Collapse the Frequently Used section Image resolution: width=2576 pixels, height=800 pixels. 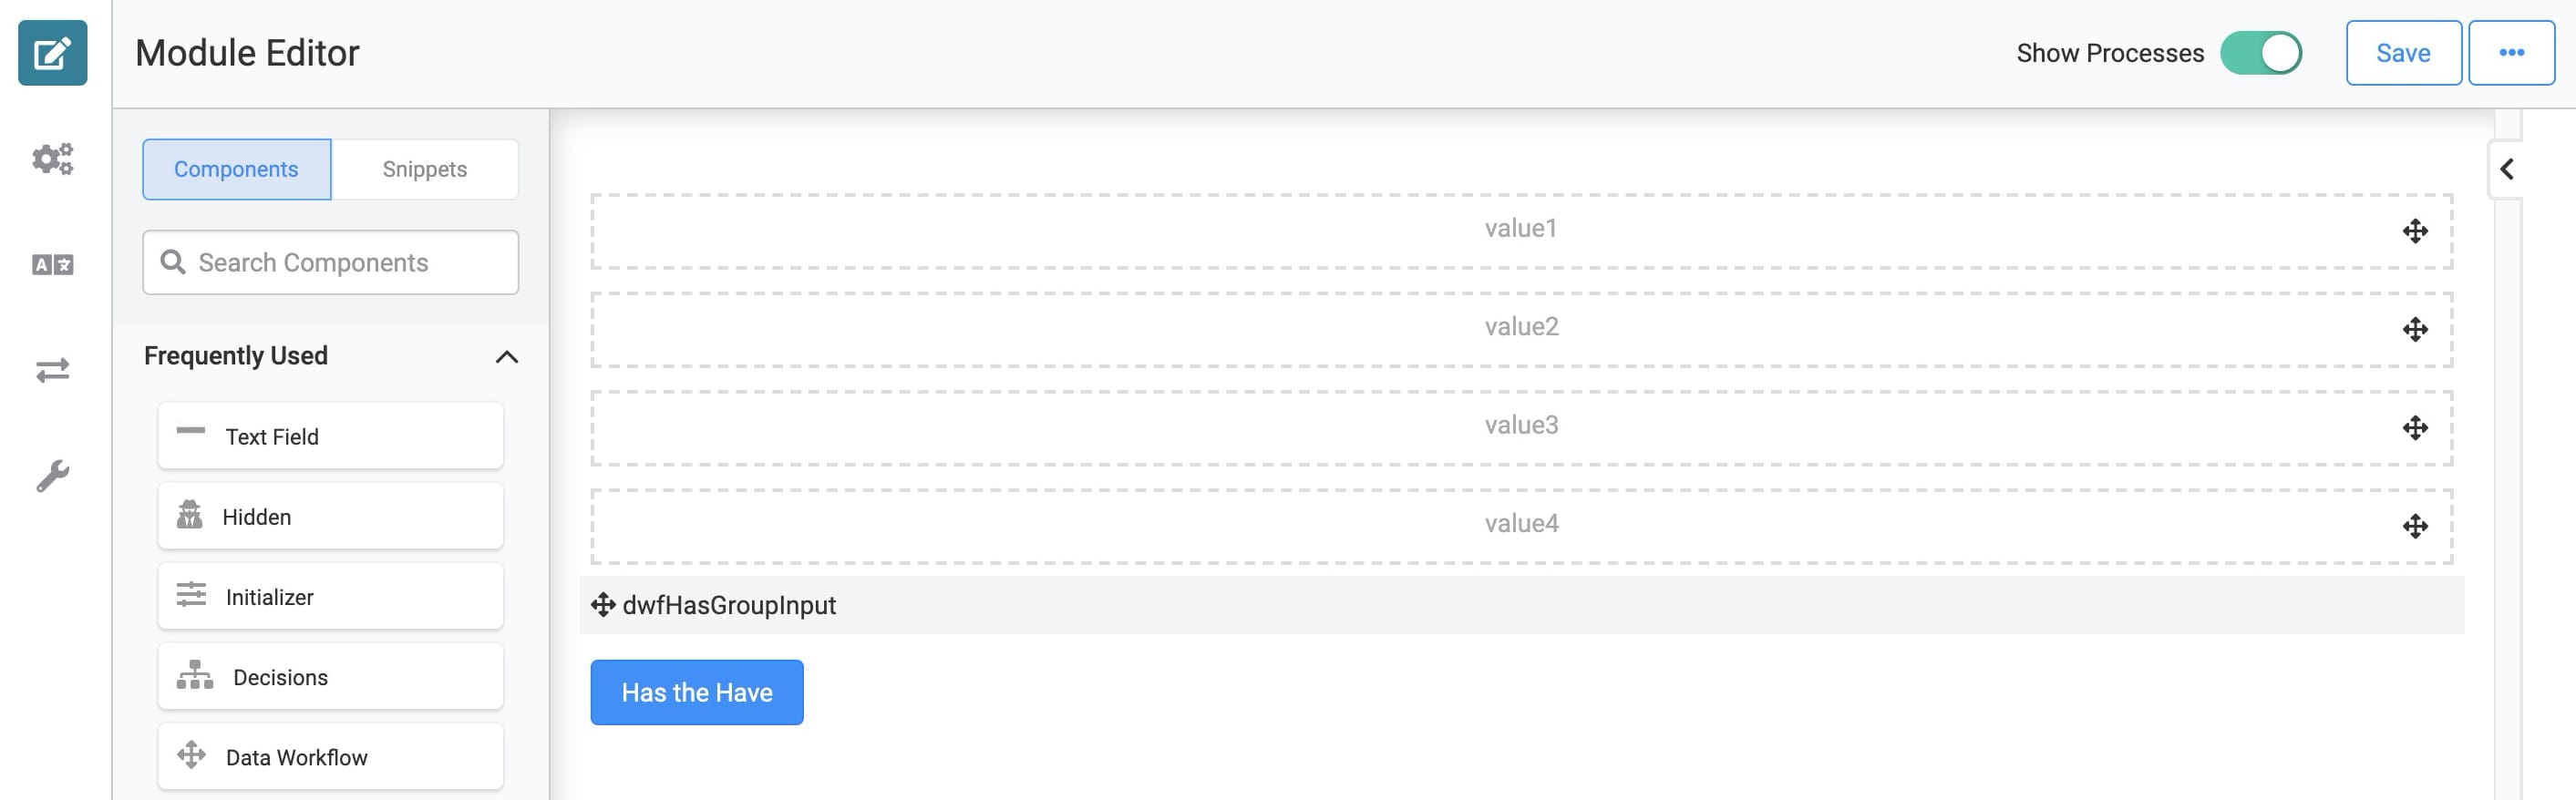pyautogui.click(x=507, y=357)
